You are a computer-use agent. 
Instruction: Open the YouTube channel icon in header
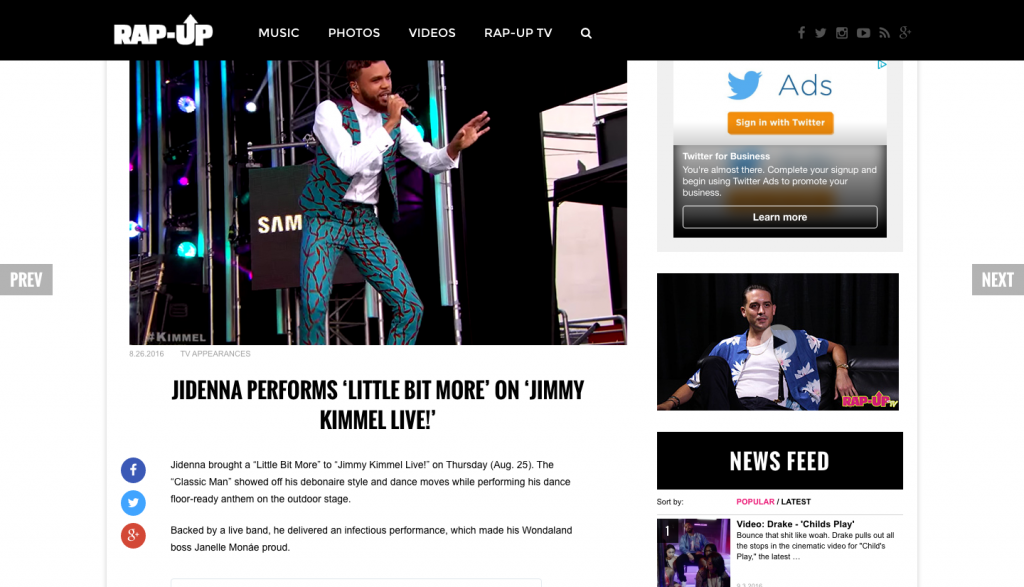[x=863, y=33]
